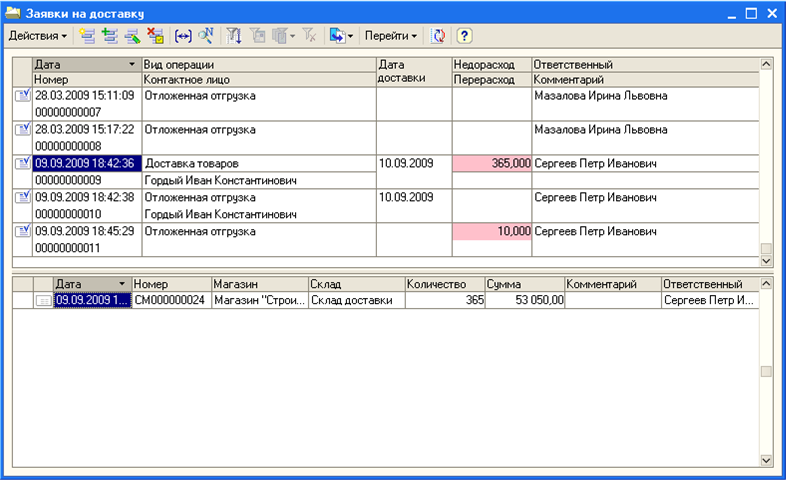
Task: Expand the Filter history dropdown arrow
Action: pyautogui.click(x=292, y=36)
